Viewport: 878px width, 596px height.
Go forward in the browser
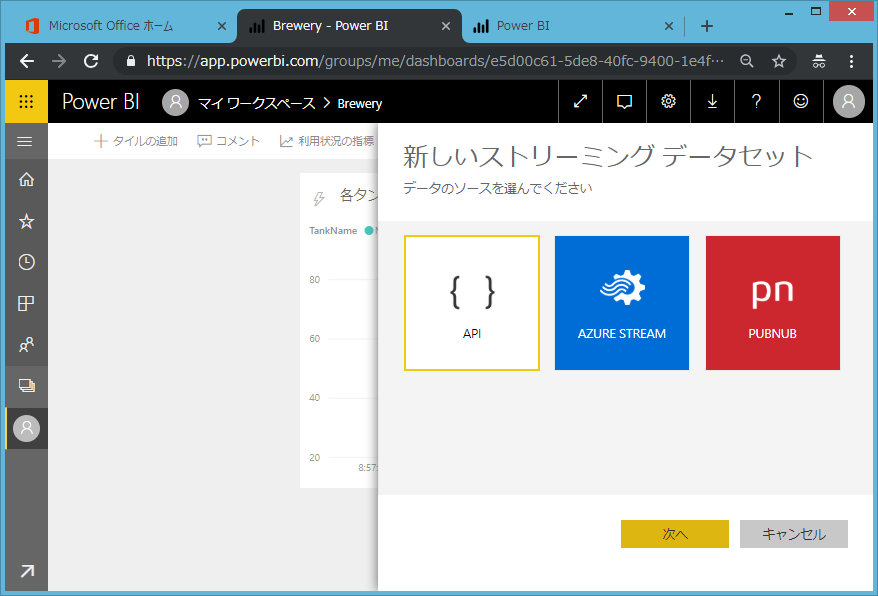pos(59,61)
